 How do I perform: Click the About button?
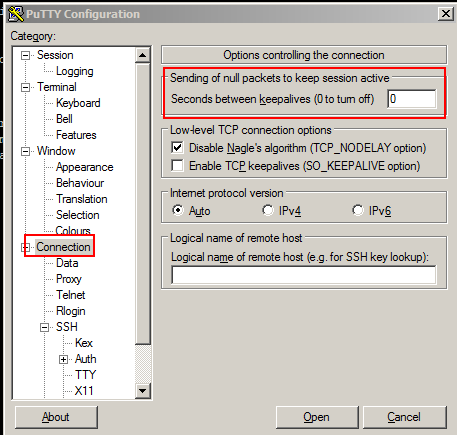coord(56,417)
